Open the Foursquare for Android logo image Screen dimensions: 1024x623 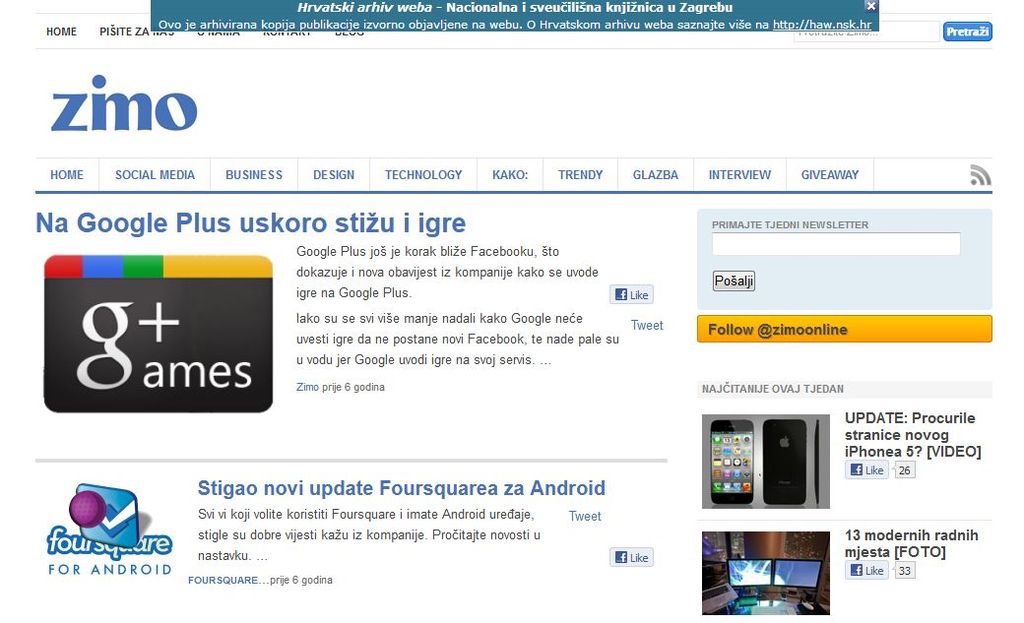pos(110,530)
